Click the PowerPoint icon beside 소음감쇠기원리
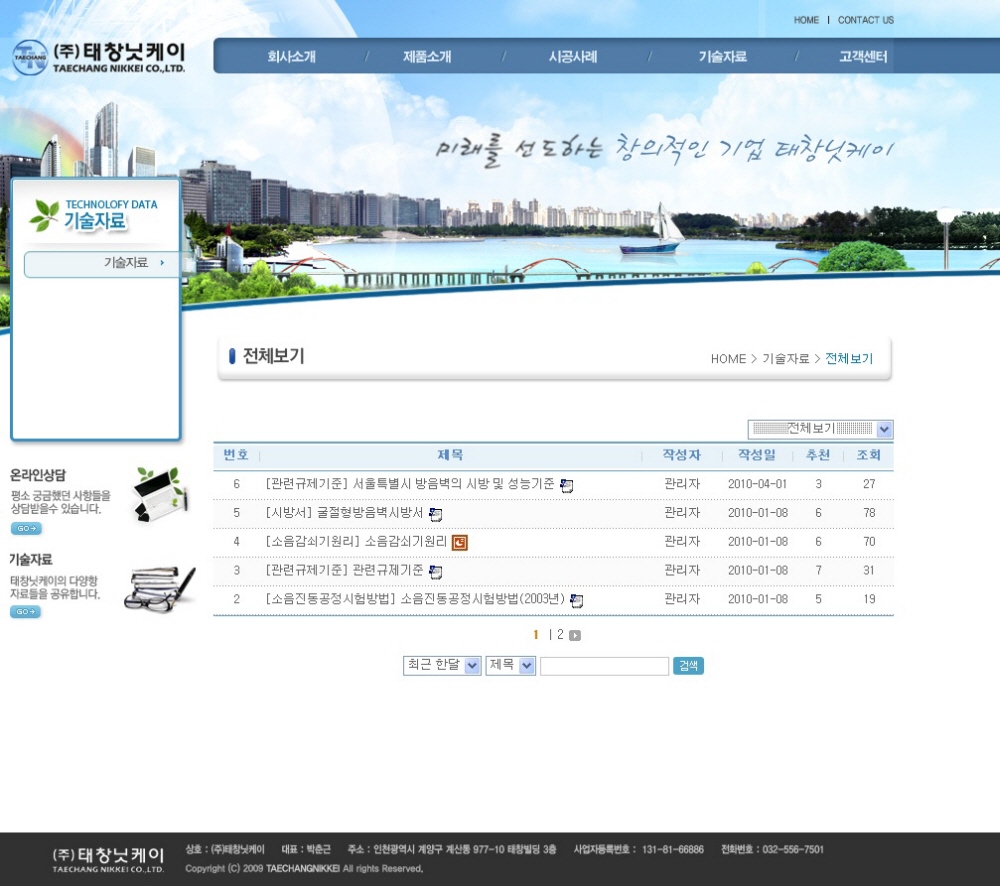 tap(460, 542)
